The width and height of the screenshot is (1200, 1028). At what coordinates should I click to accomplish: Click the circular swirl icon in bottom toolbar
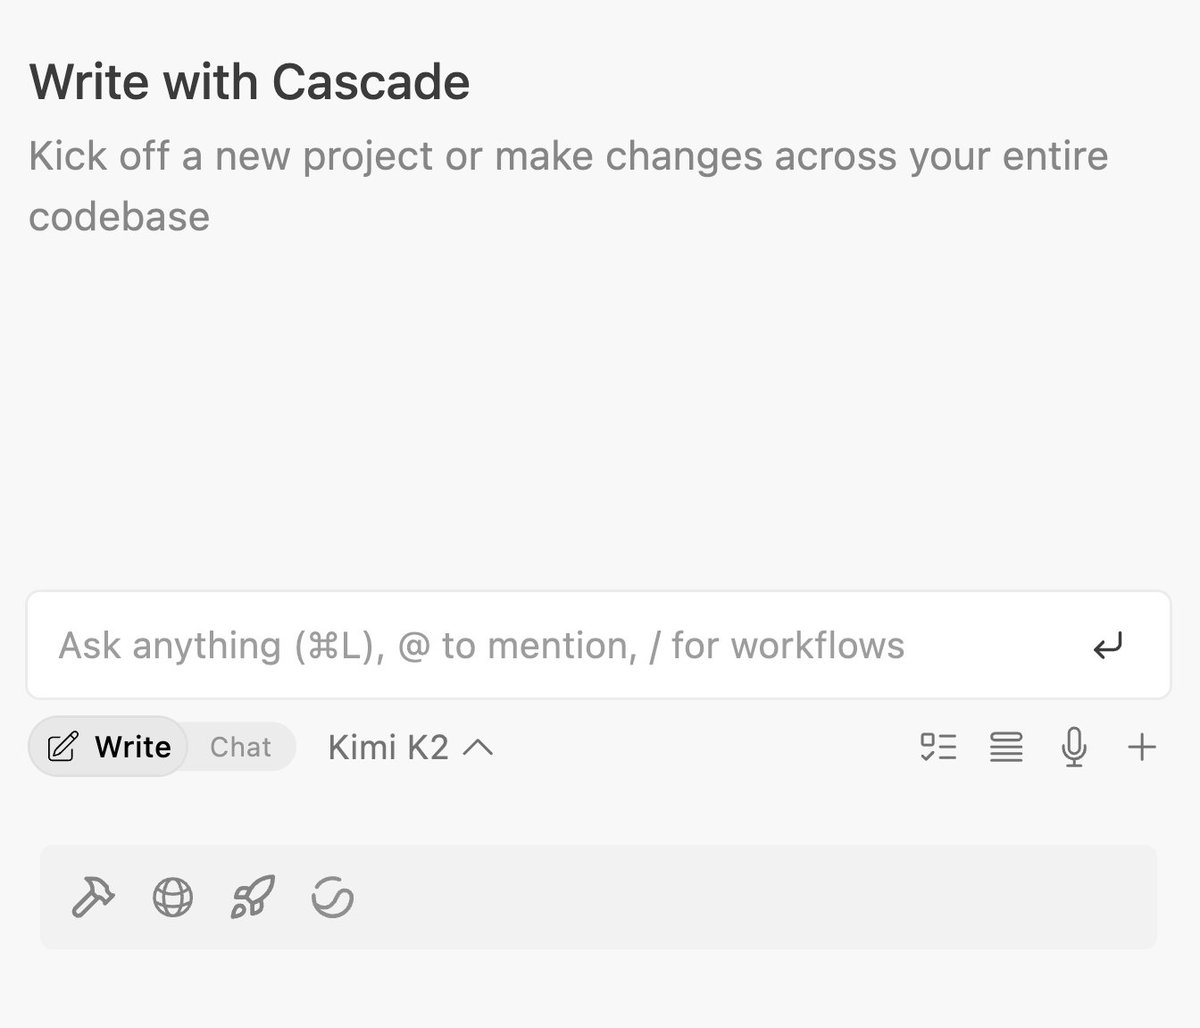click(x=333, y=897)
